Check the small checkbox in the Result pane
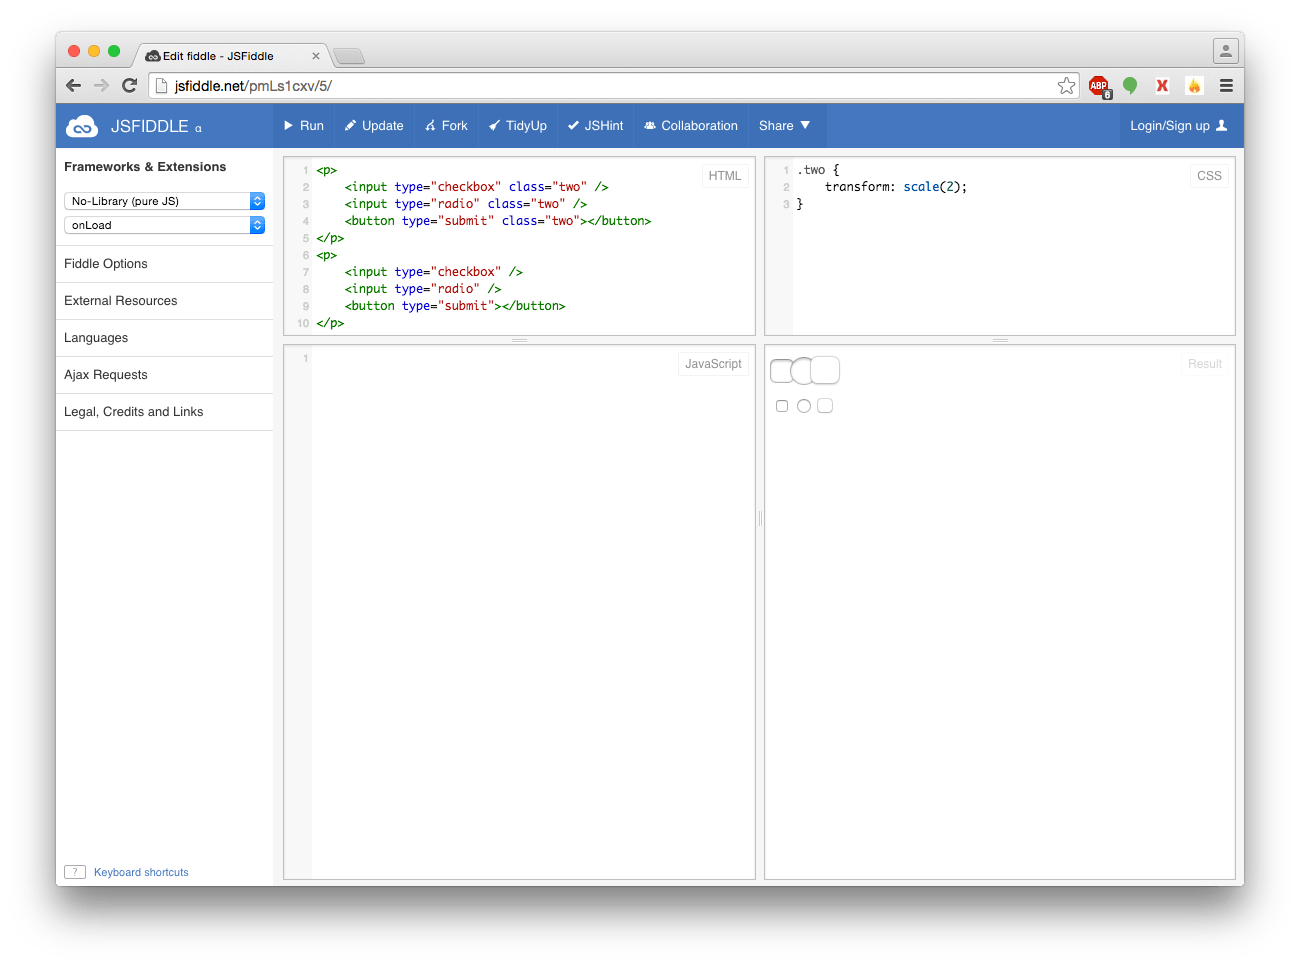 (782, 405)
